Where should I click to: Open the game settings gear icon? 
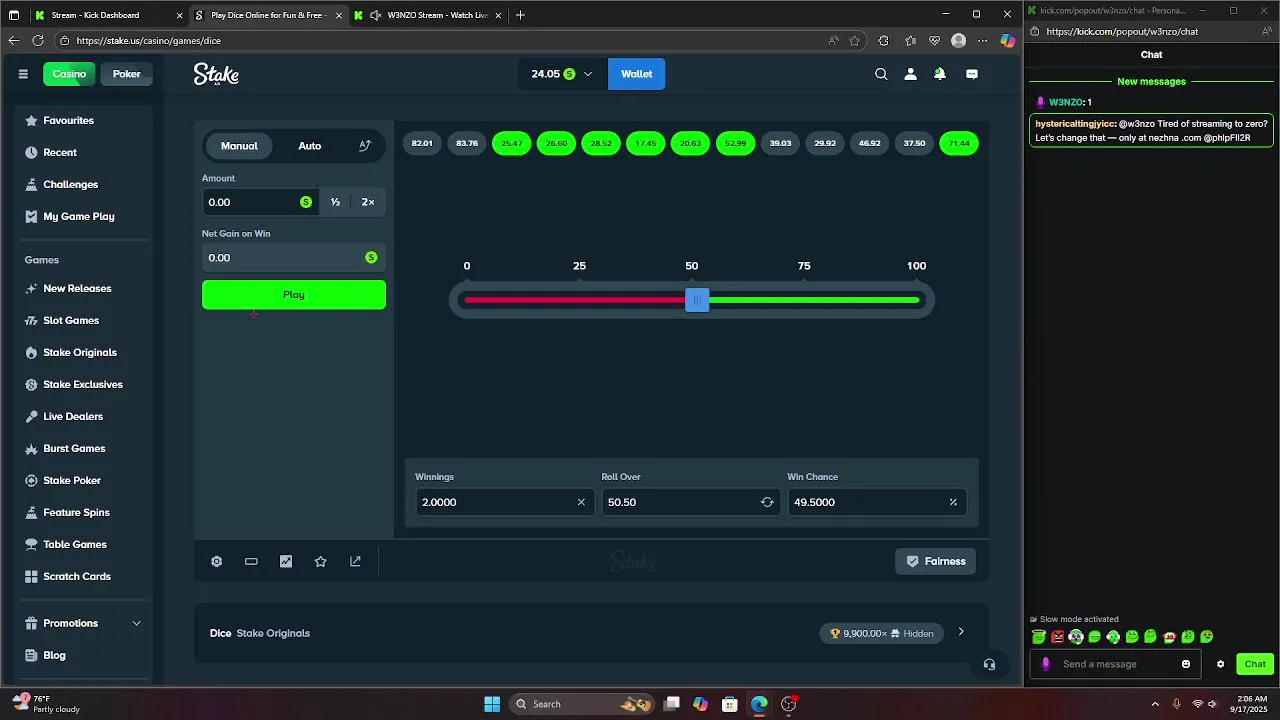[x=216, y=562]
